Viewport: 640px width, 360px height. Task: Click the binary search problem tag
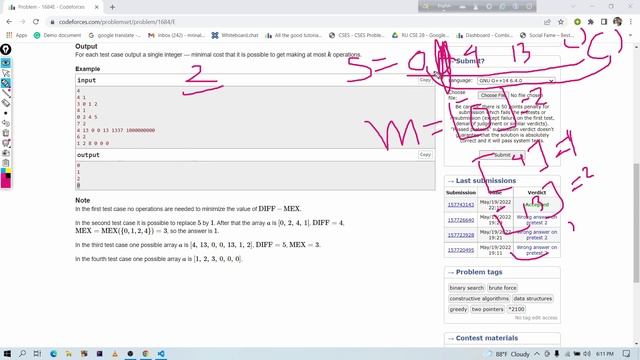point(466,288)
